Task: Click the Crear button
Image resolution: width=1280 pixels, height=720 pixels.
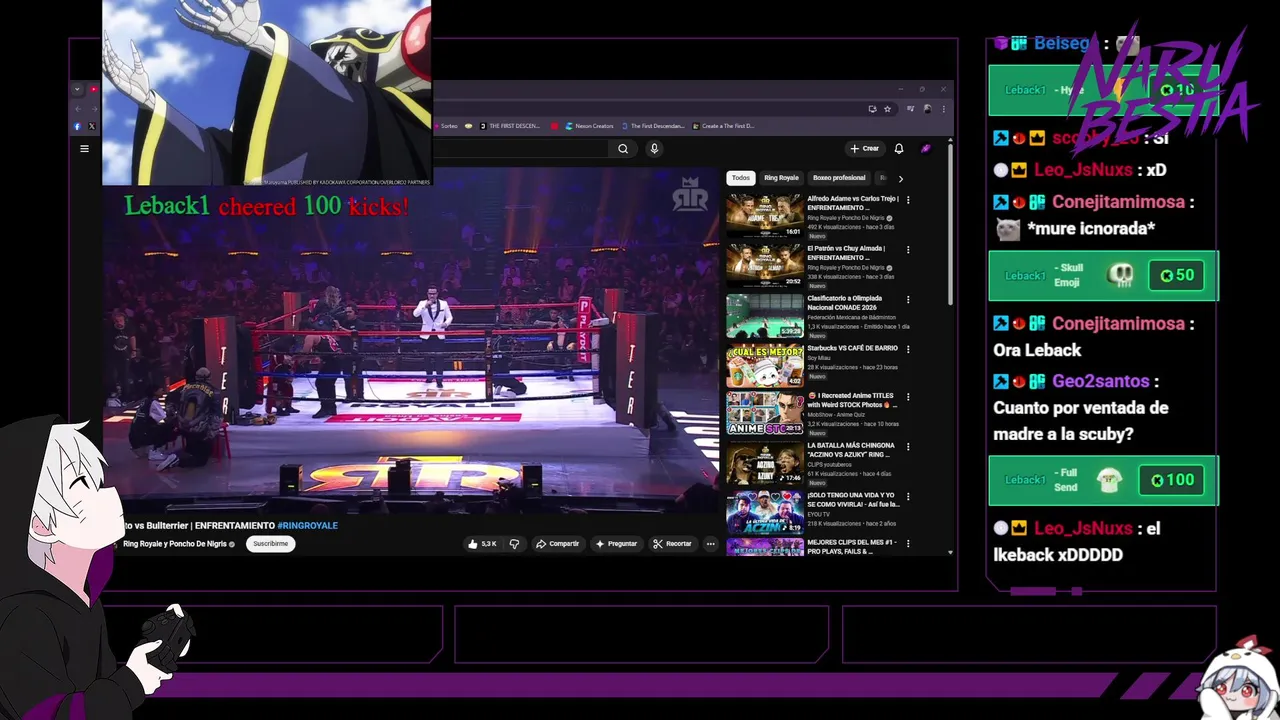Action: pos(864,148)
